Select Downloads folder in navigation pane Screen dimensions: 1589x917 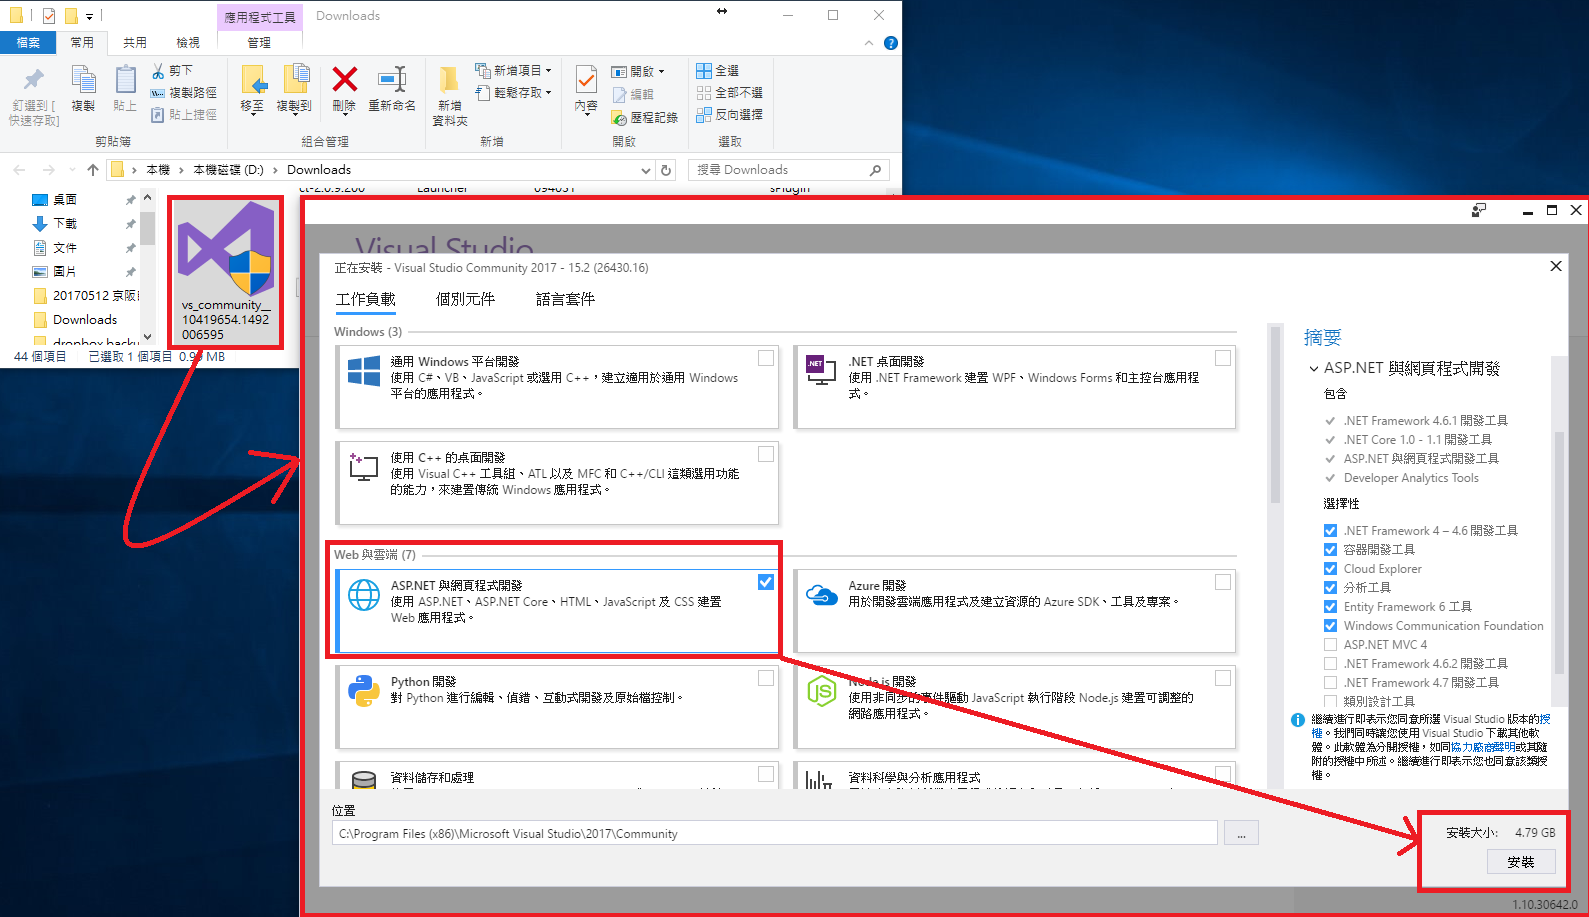85,320
